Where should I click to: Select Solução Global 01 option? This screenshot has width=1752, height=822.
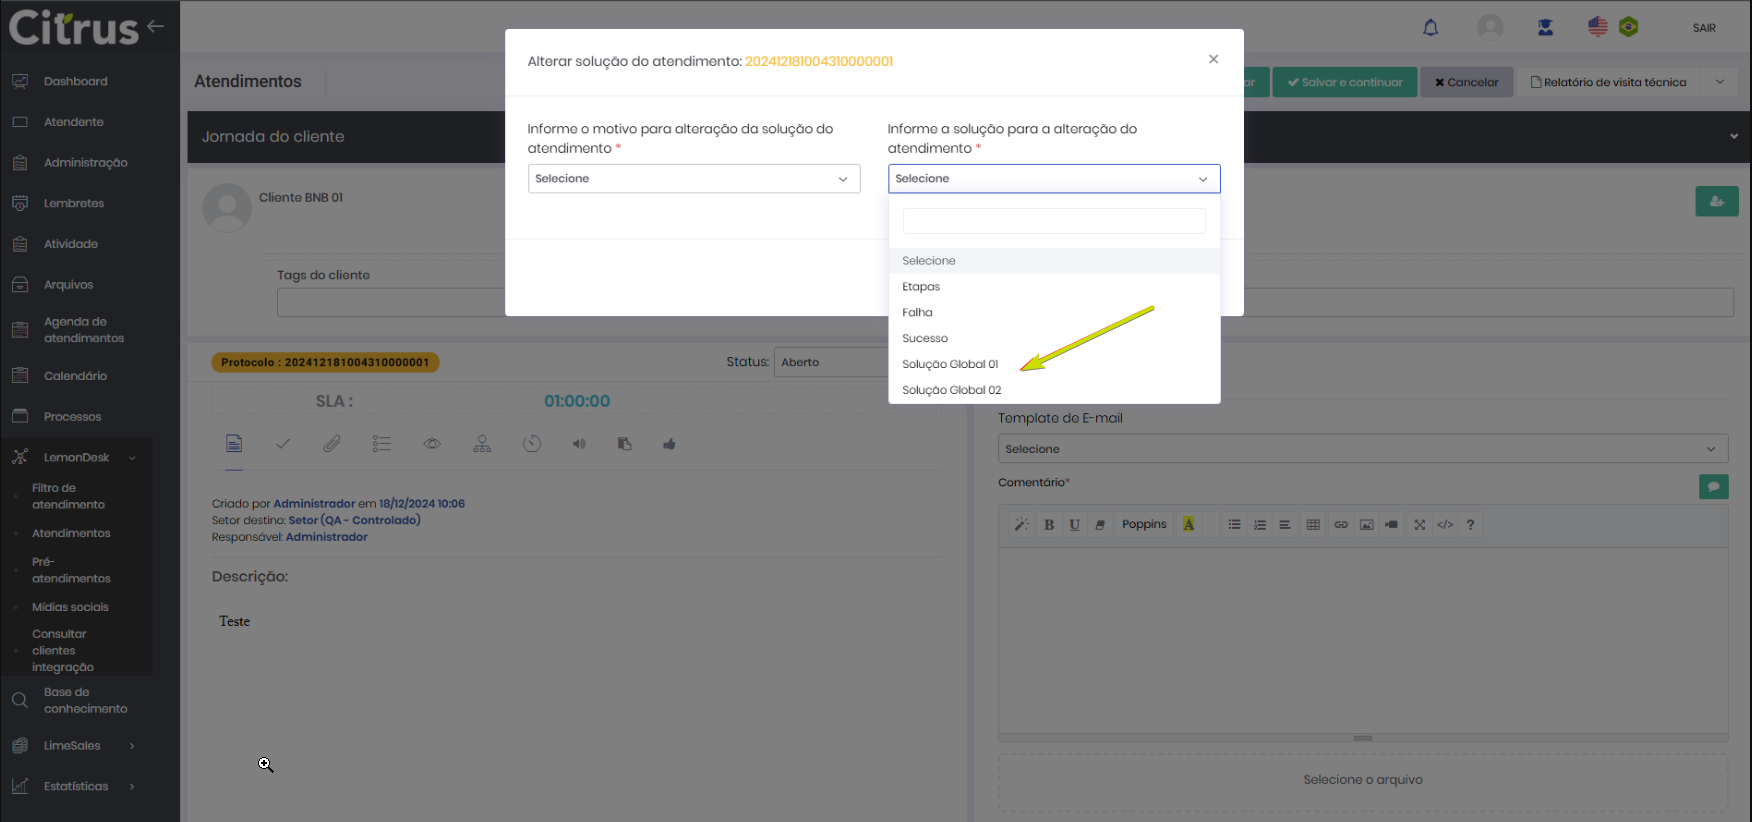tap(950, 365)
